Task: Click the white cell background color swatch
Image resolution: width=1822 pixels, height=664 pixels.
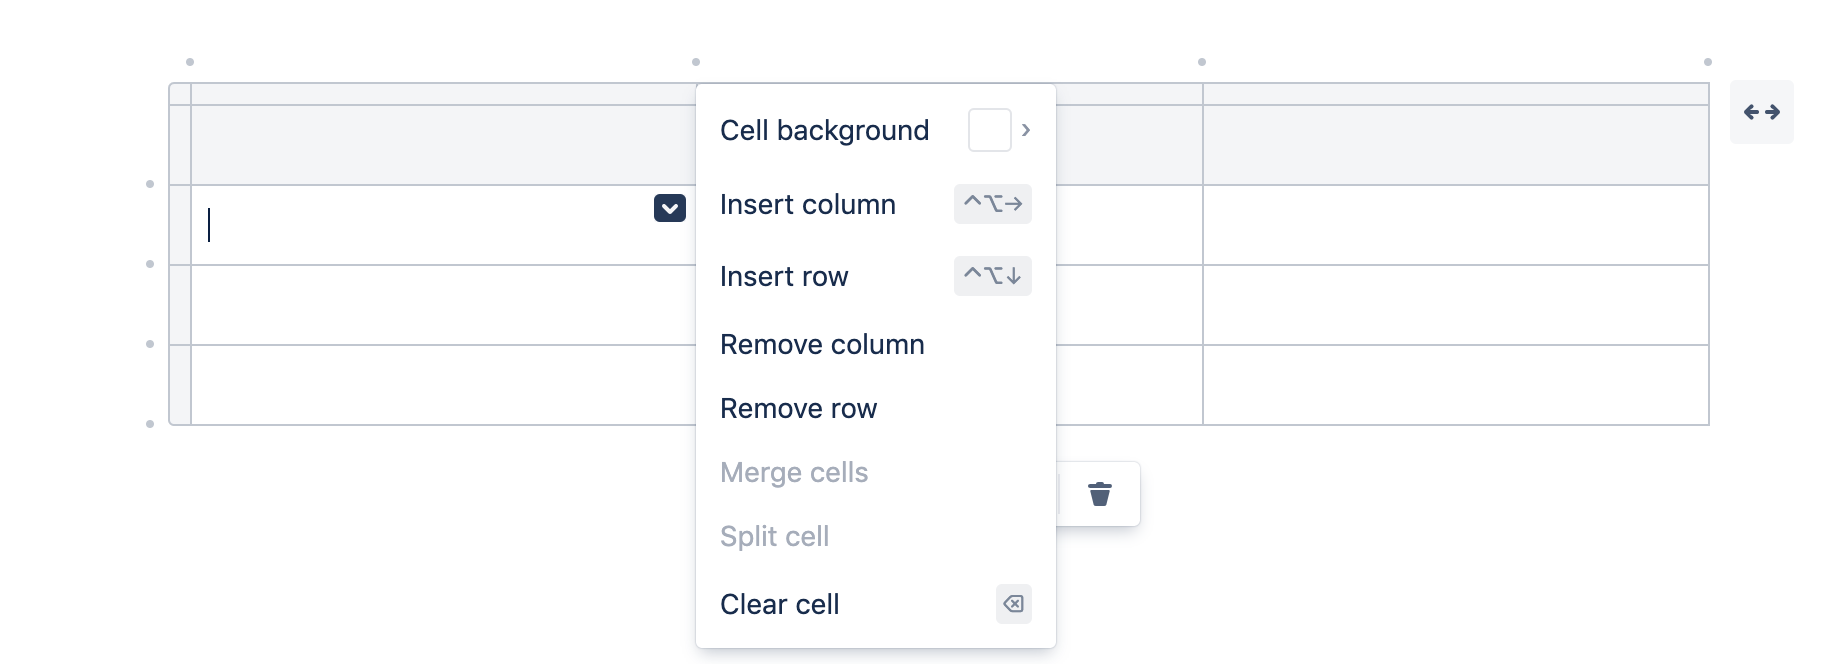Action: 990,130
